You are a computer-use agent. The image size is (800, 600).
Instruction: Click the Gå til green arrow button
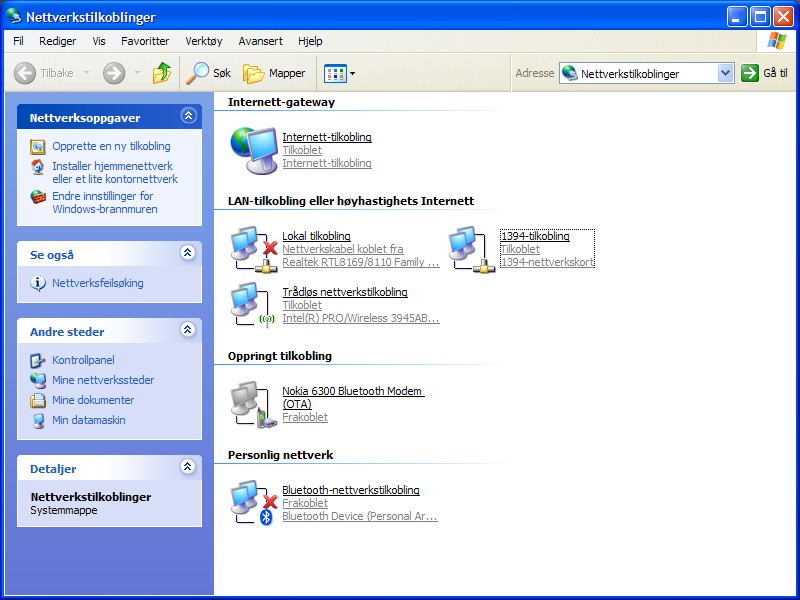click(750, 73)
